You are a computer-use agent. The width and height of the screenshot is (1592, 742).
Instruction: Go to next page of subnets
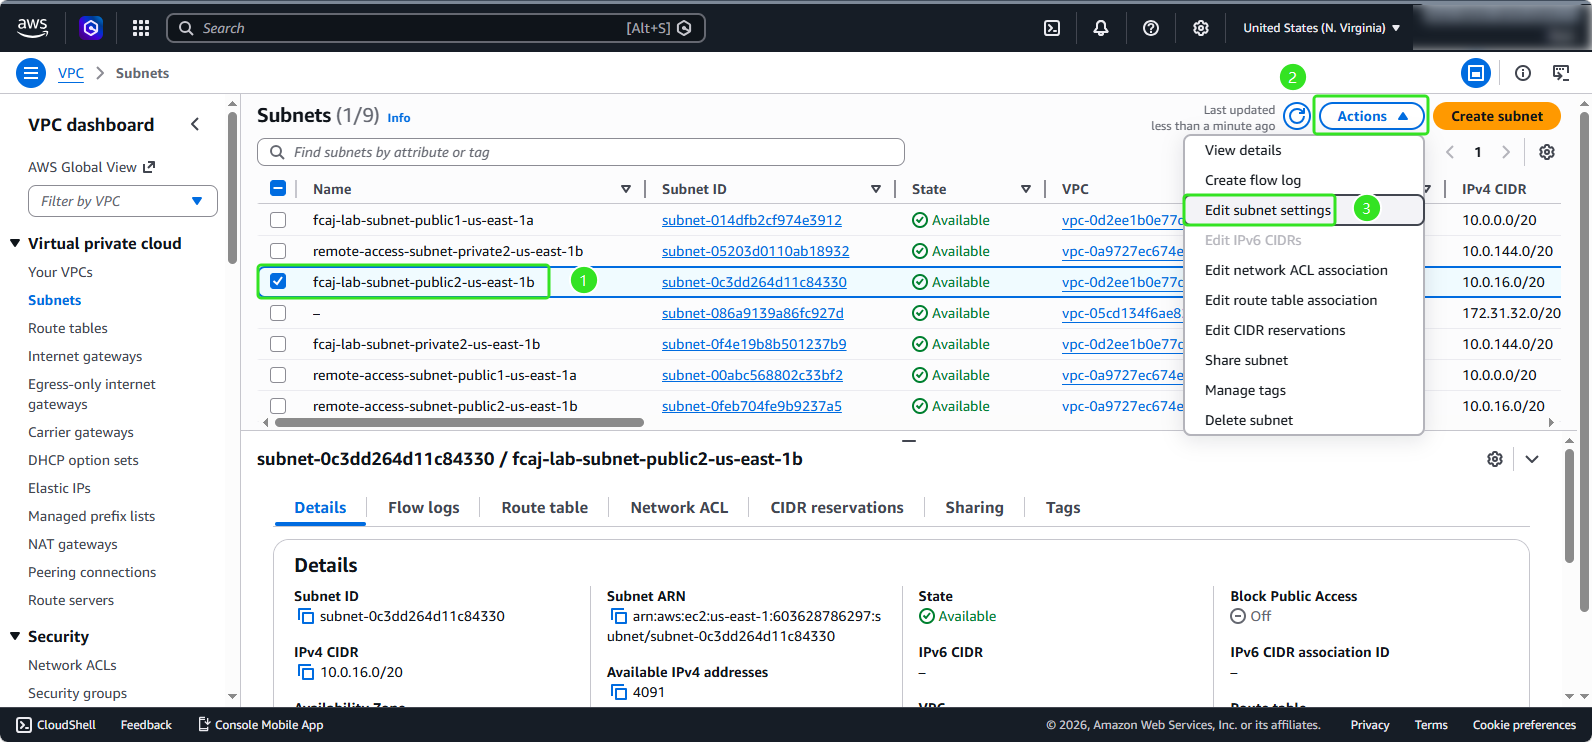pos(1506,152)
